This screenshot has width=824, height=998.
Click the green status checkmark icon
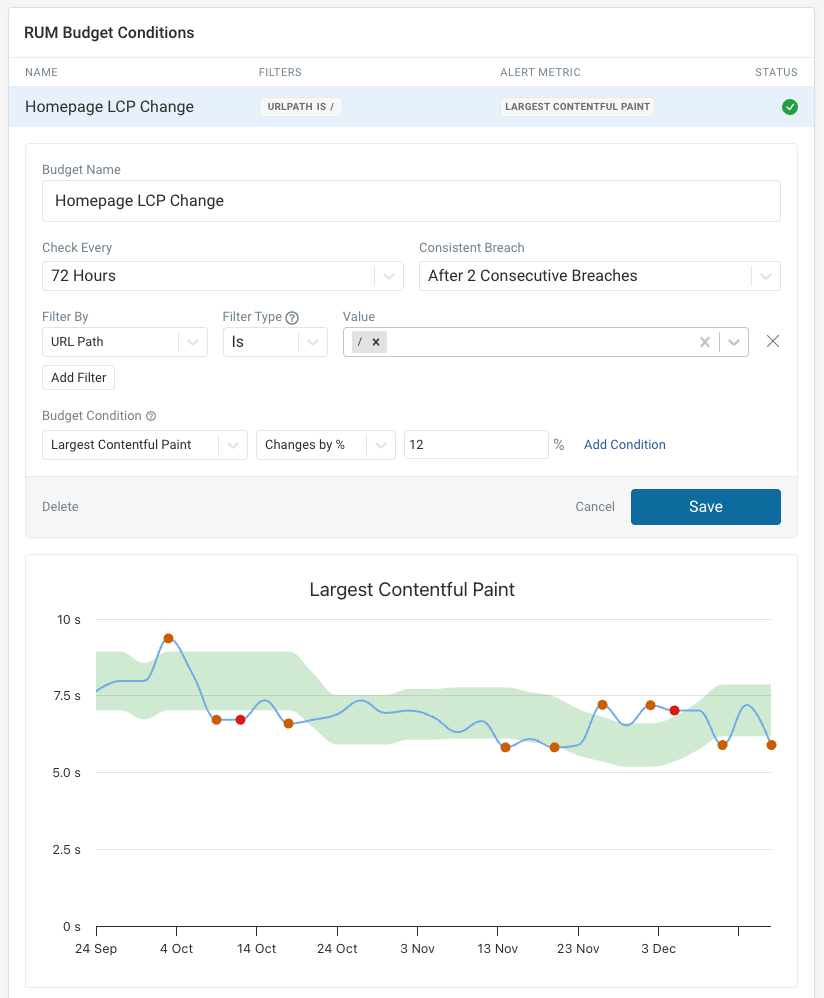click(x=789, y=107)
